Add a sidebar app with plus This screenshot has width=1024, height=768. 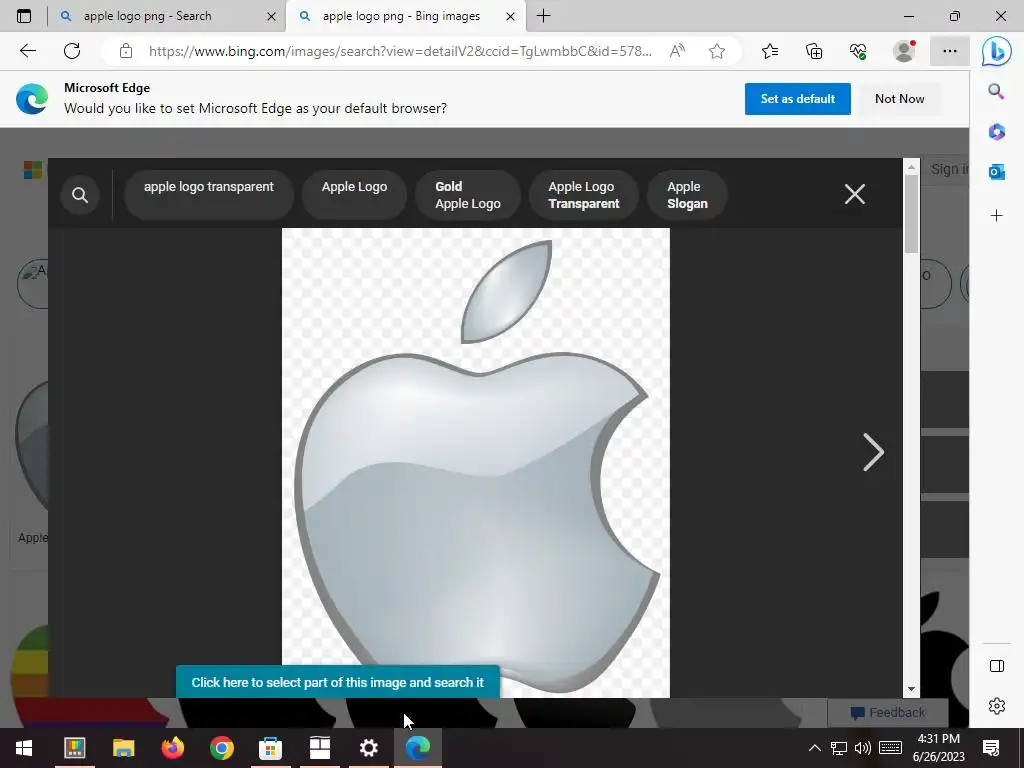click(x=997, y=216)
